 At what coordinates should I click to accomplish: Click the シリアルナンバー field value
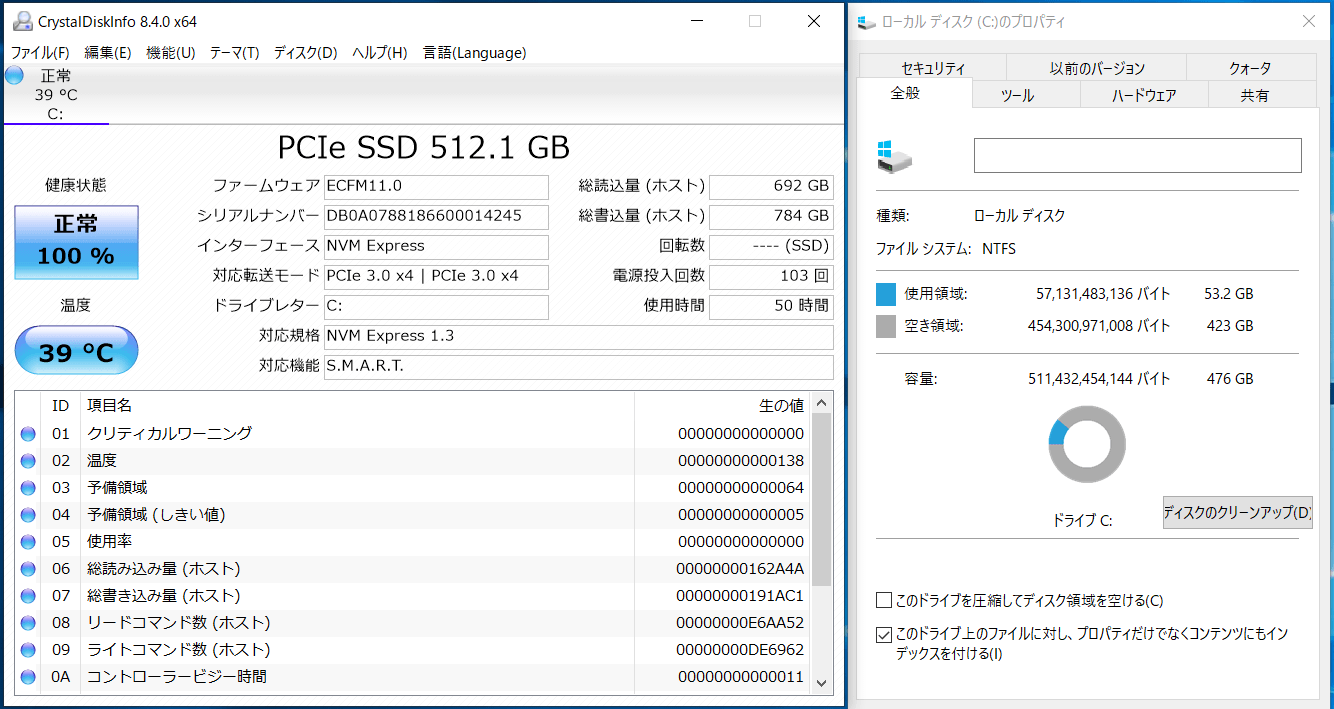[x=436, y=217]
